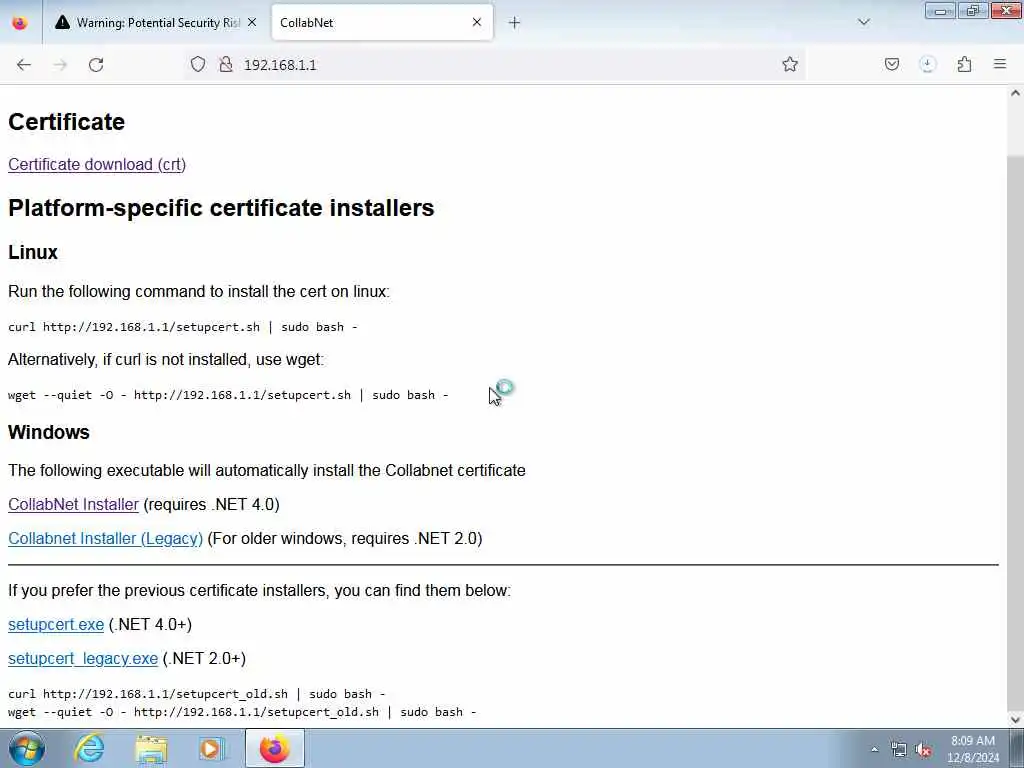Click the insecure connection padlock icon

[x=226, y=64]
